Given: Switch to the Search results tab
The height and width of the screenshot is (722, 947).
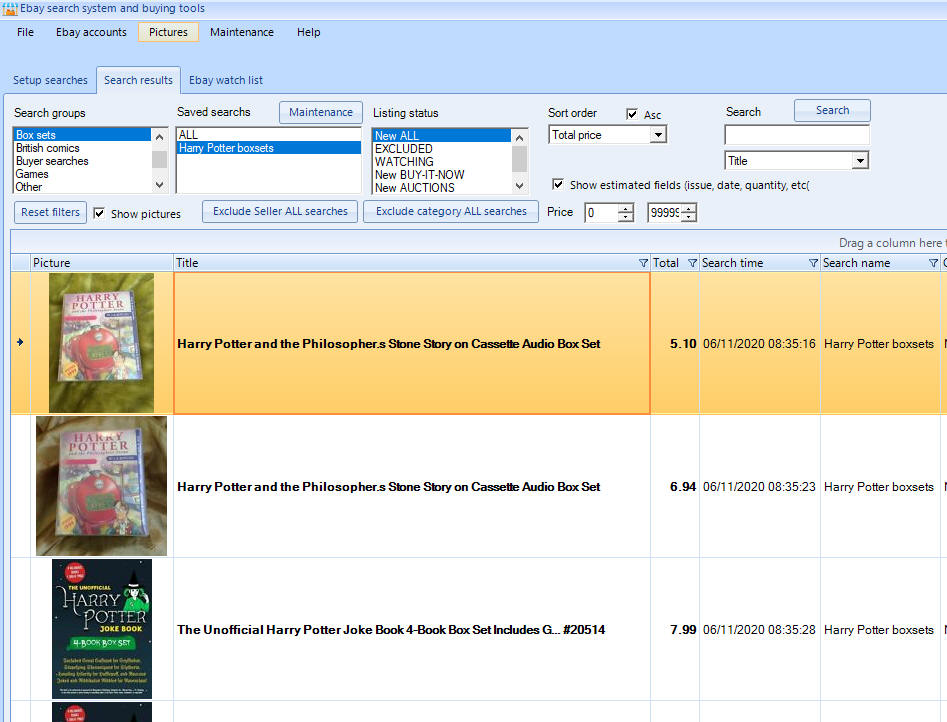Looking at the screenshot, I should pos(138,80).
